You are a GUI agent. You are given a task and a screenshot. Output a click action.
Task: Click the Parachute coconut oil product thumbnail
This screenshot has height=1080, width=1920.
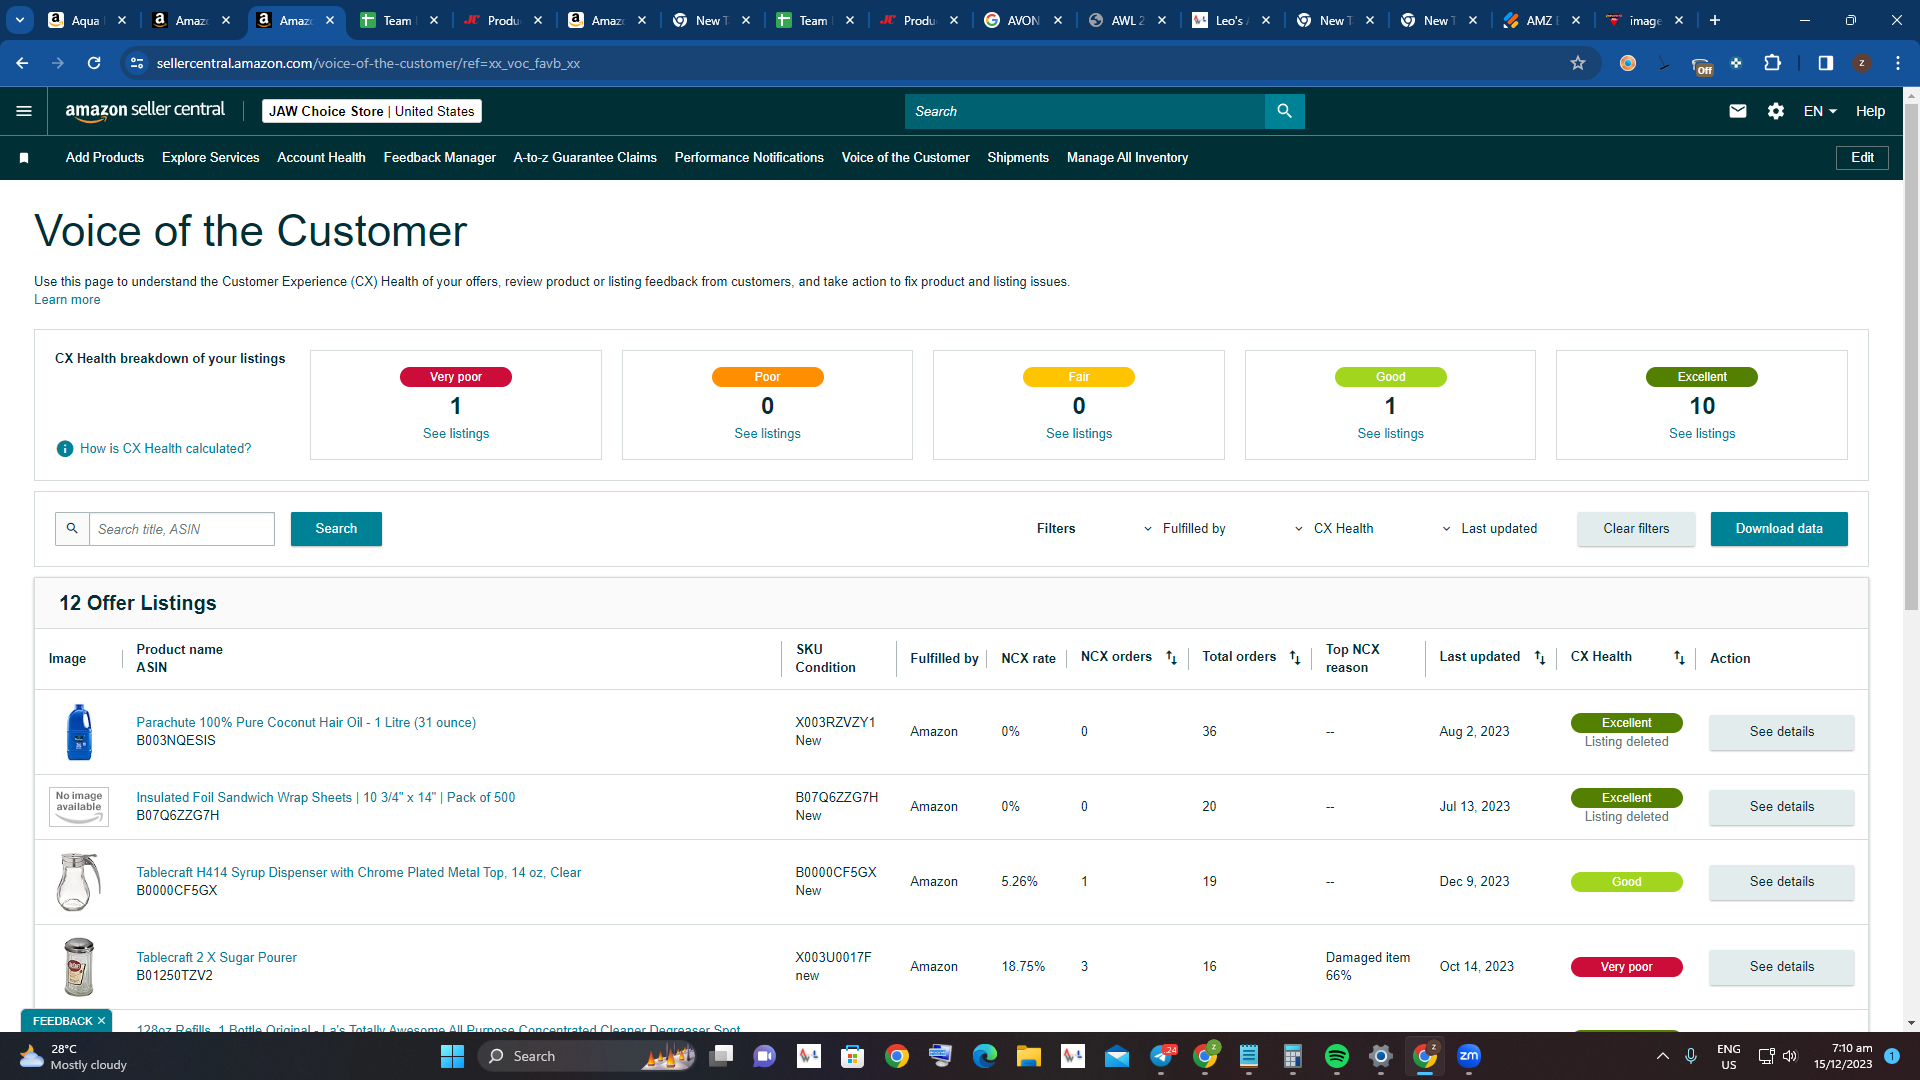[79, 732]
